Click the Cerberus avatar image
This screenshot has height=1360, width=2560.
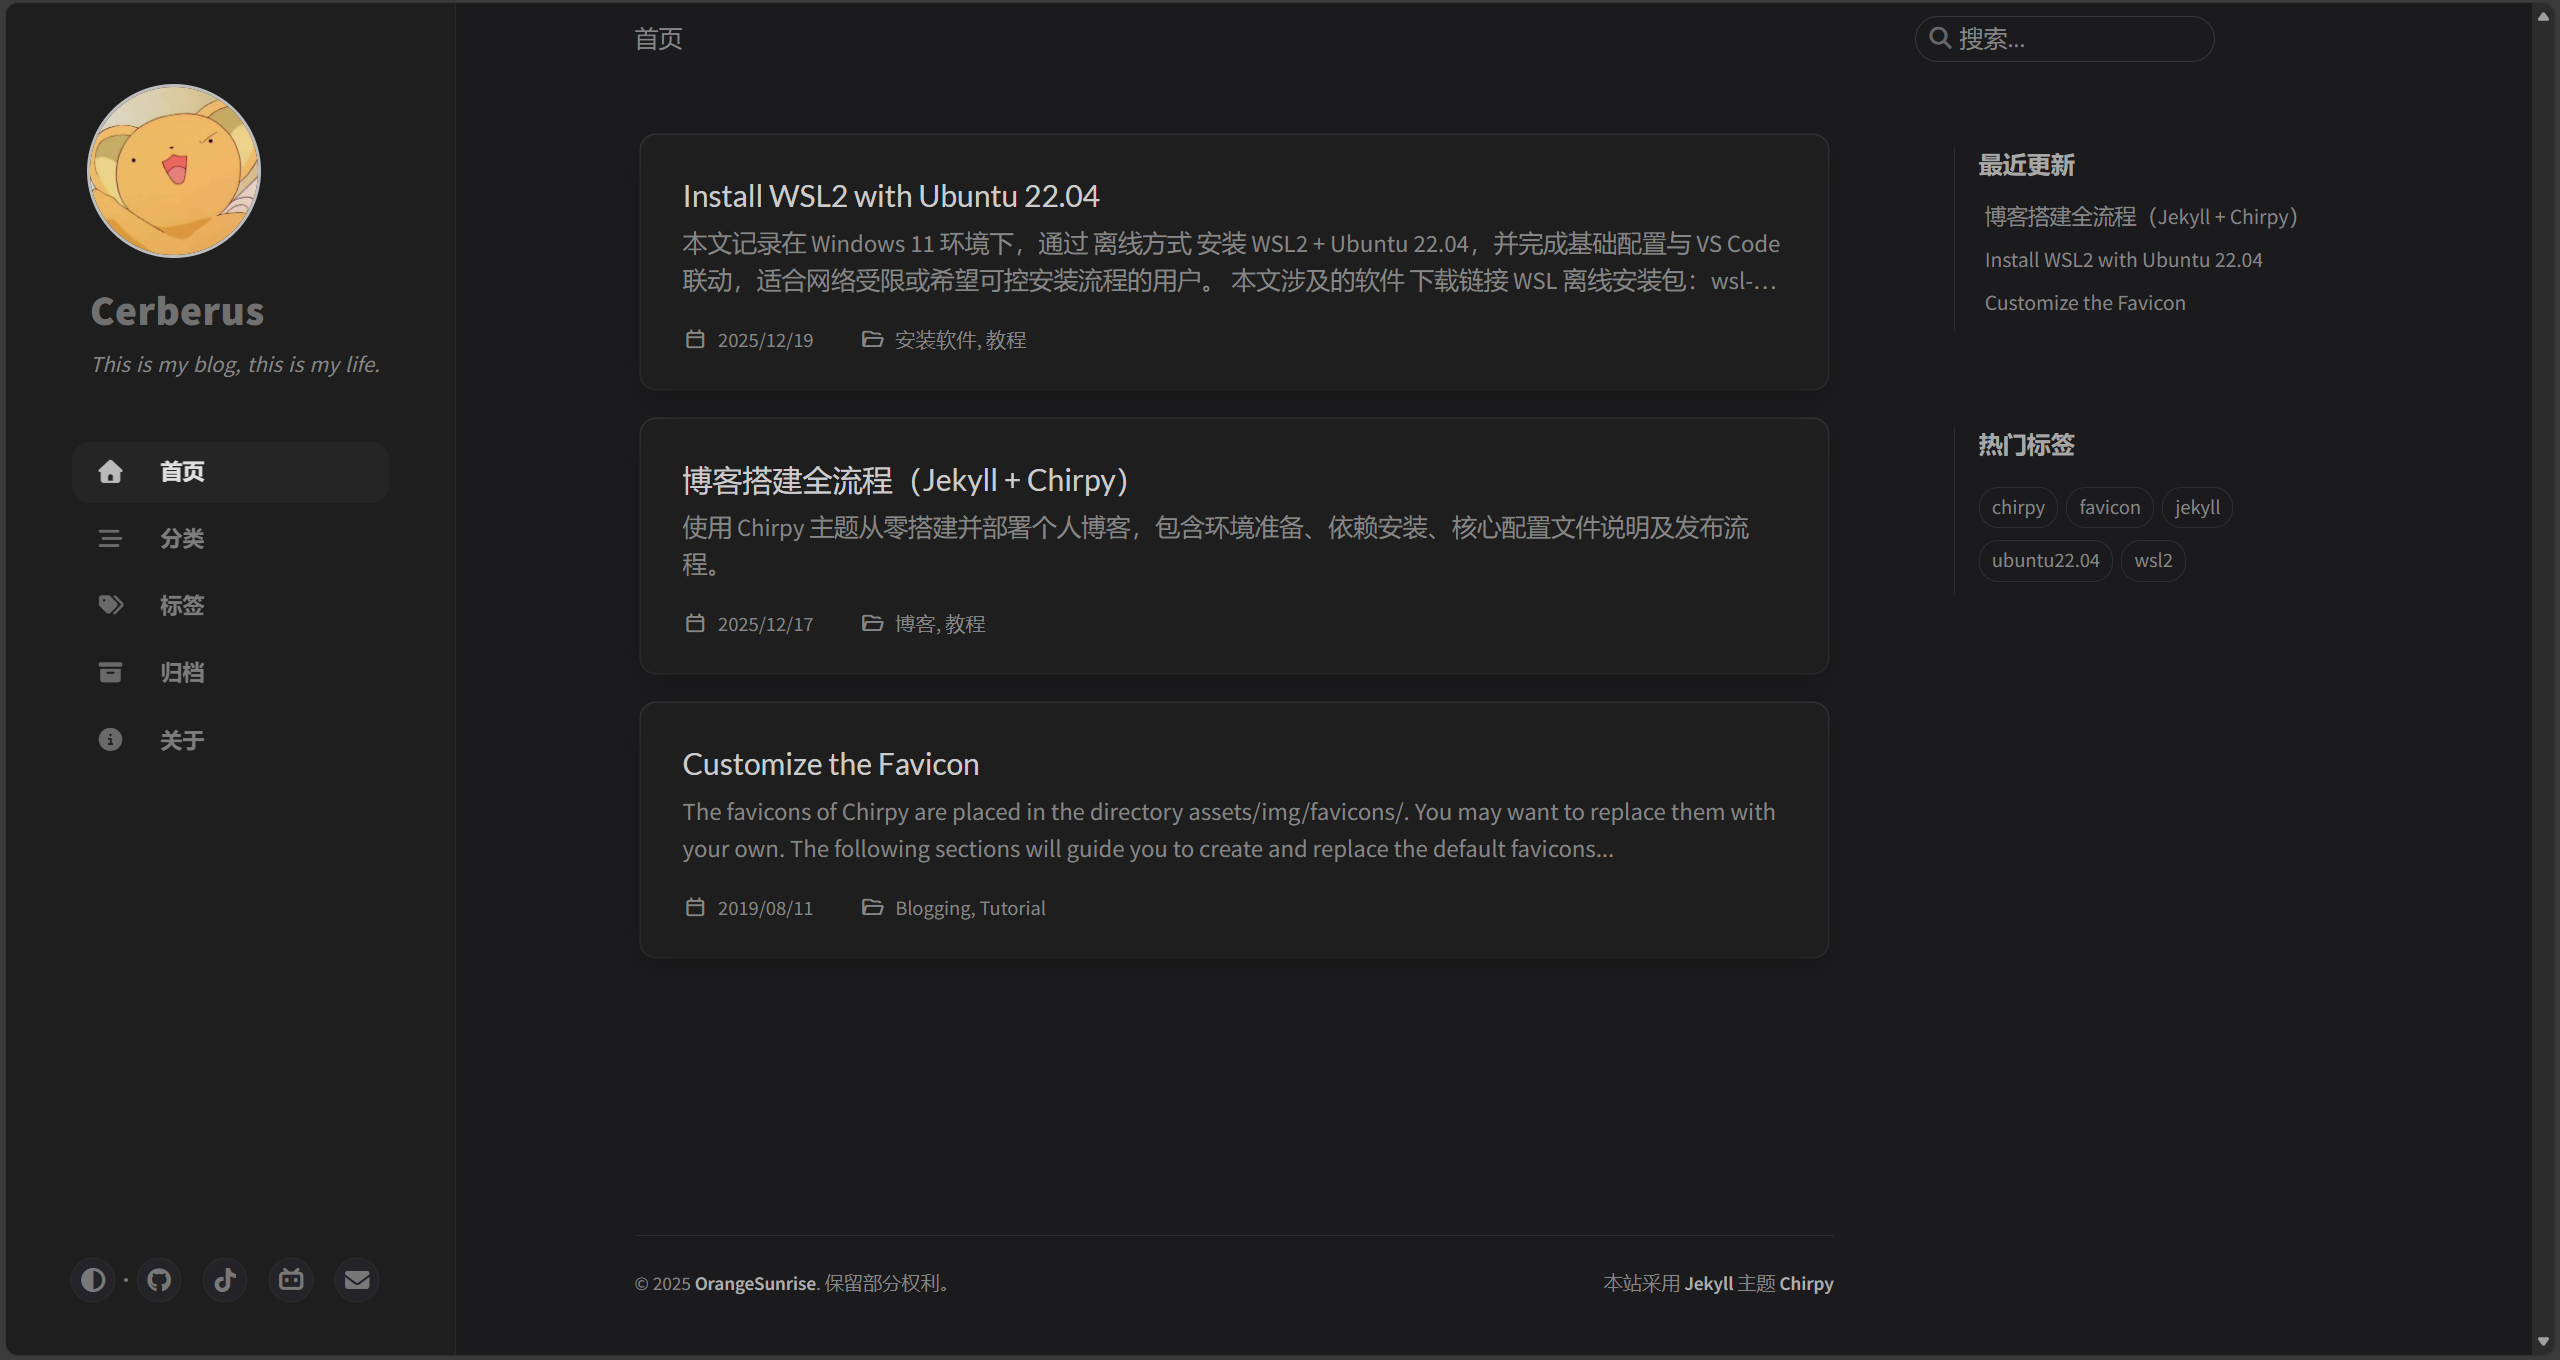coord(174,171)
